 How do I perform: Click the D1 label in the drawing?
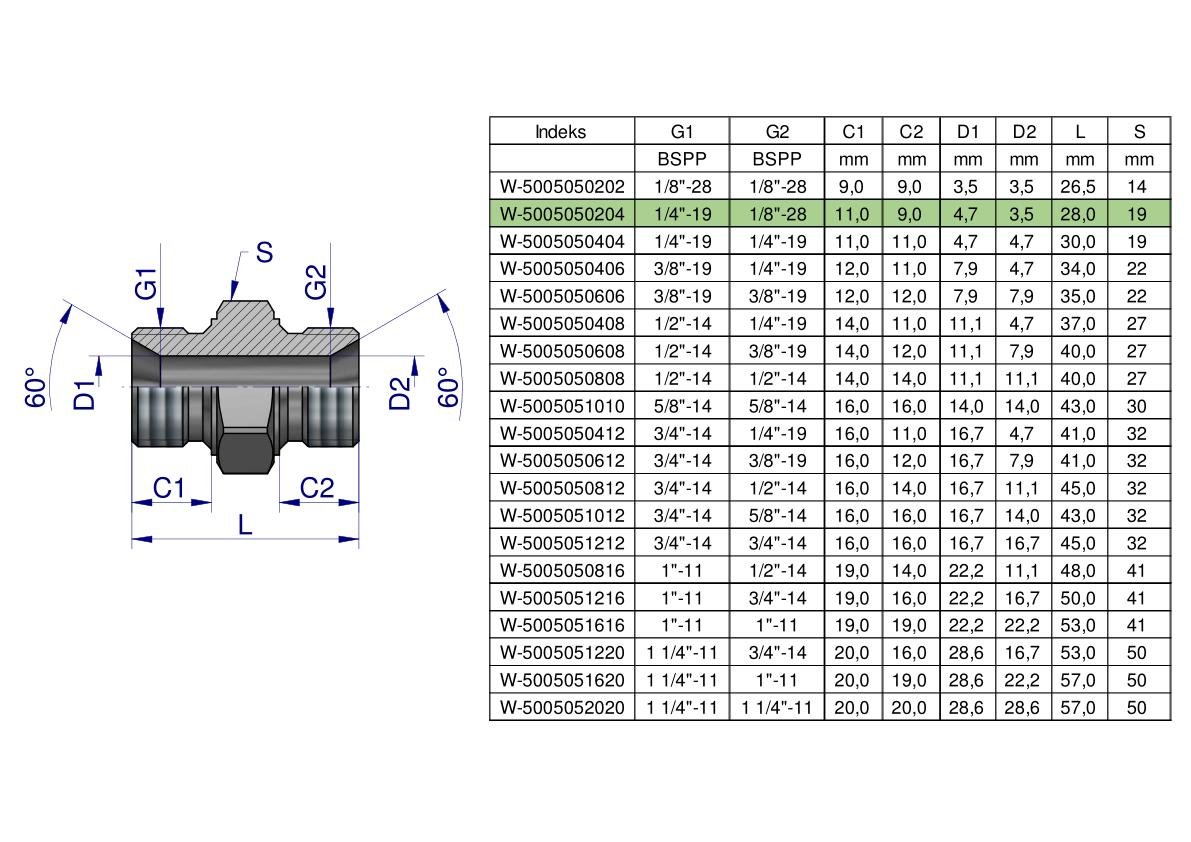pos(85,395)
